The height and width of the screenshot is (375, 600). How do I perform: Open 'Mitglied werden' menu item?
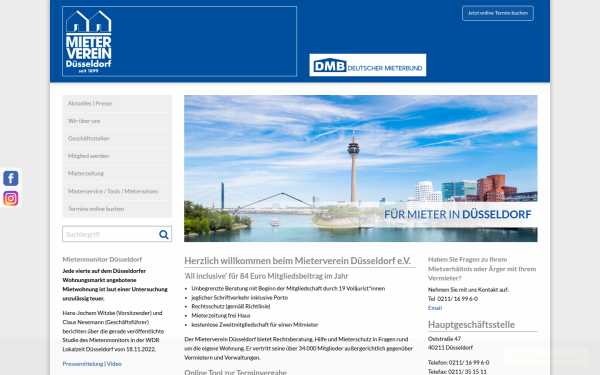[117, 156]
